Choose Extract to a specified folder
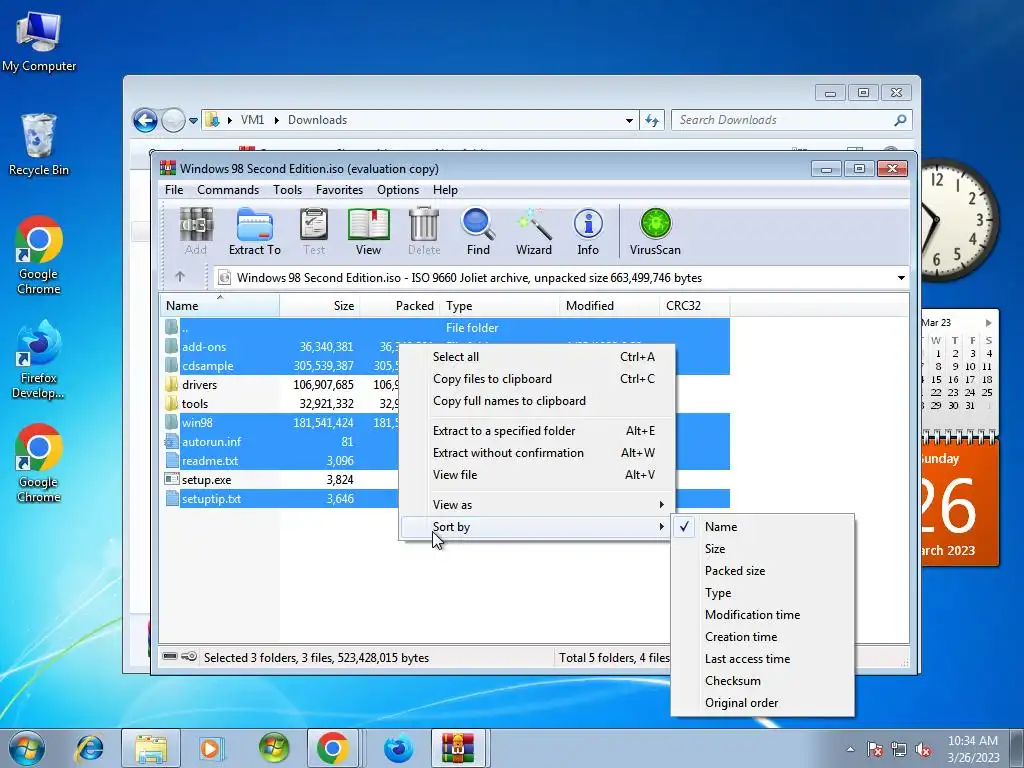Screen dimensions: 1024x768 point(536,431)
